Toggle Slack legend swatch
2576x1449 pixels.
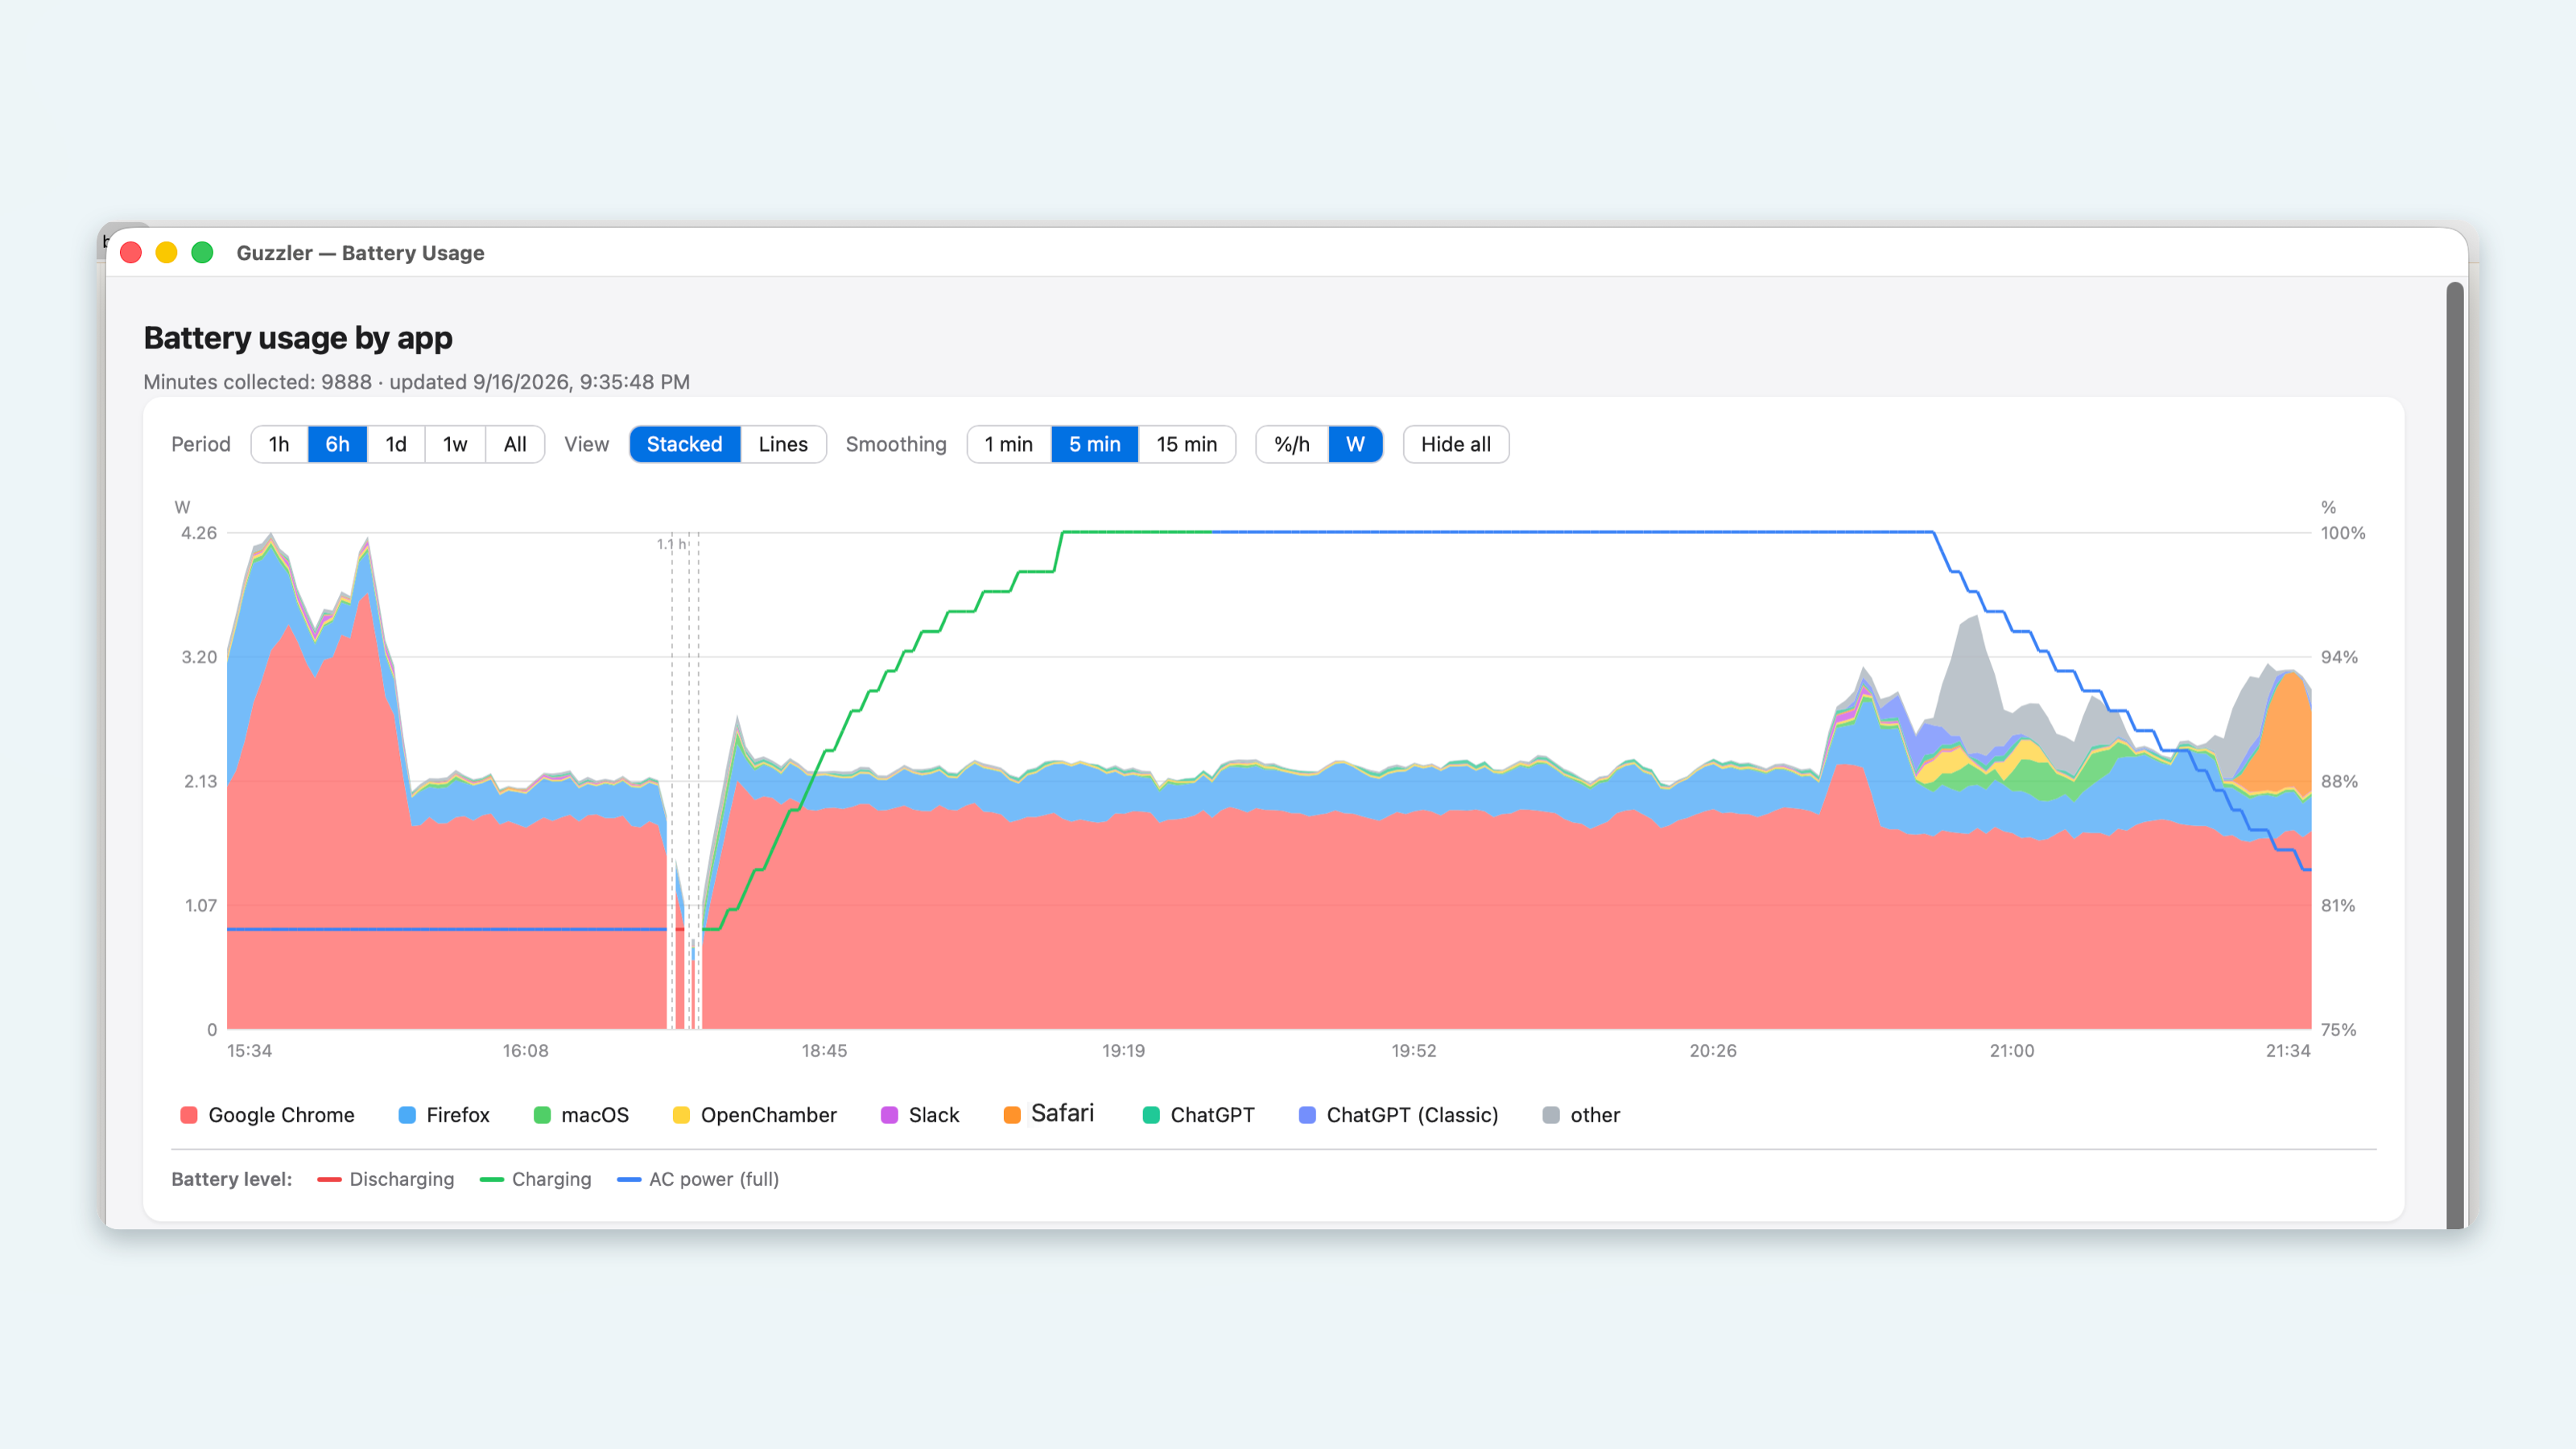pos(889,1115)
